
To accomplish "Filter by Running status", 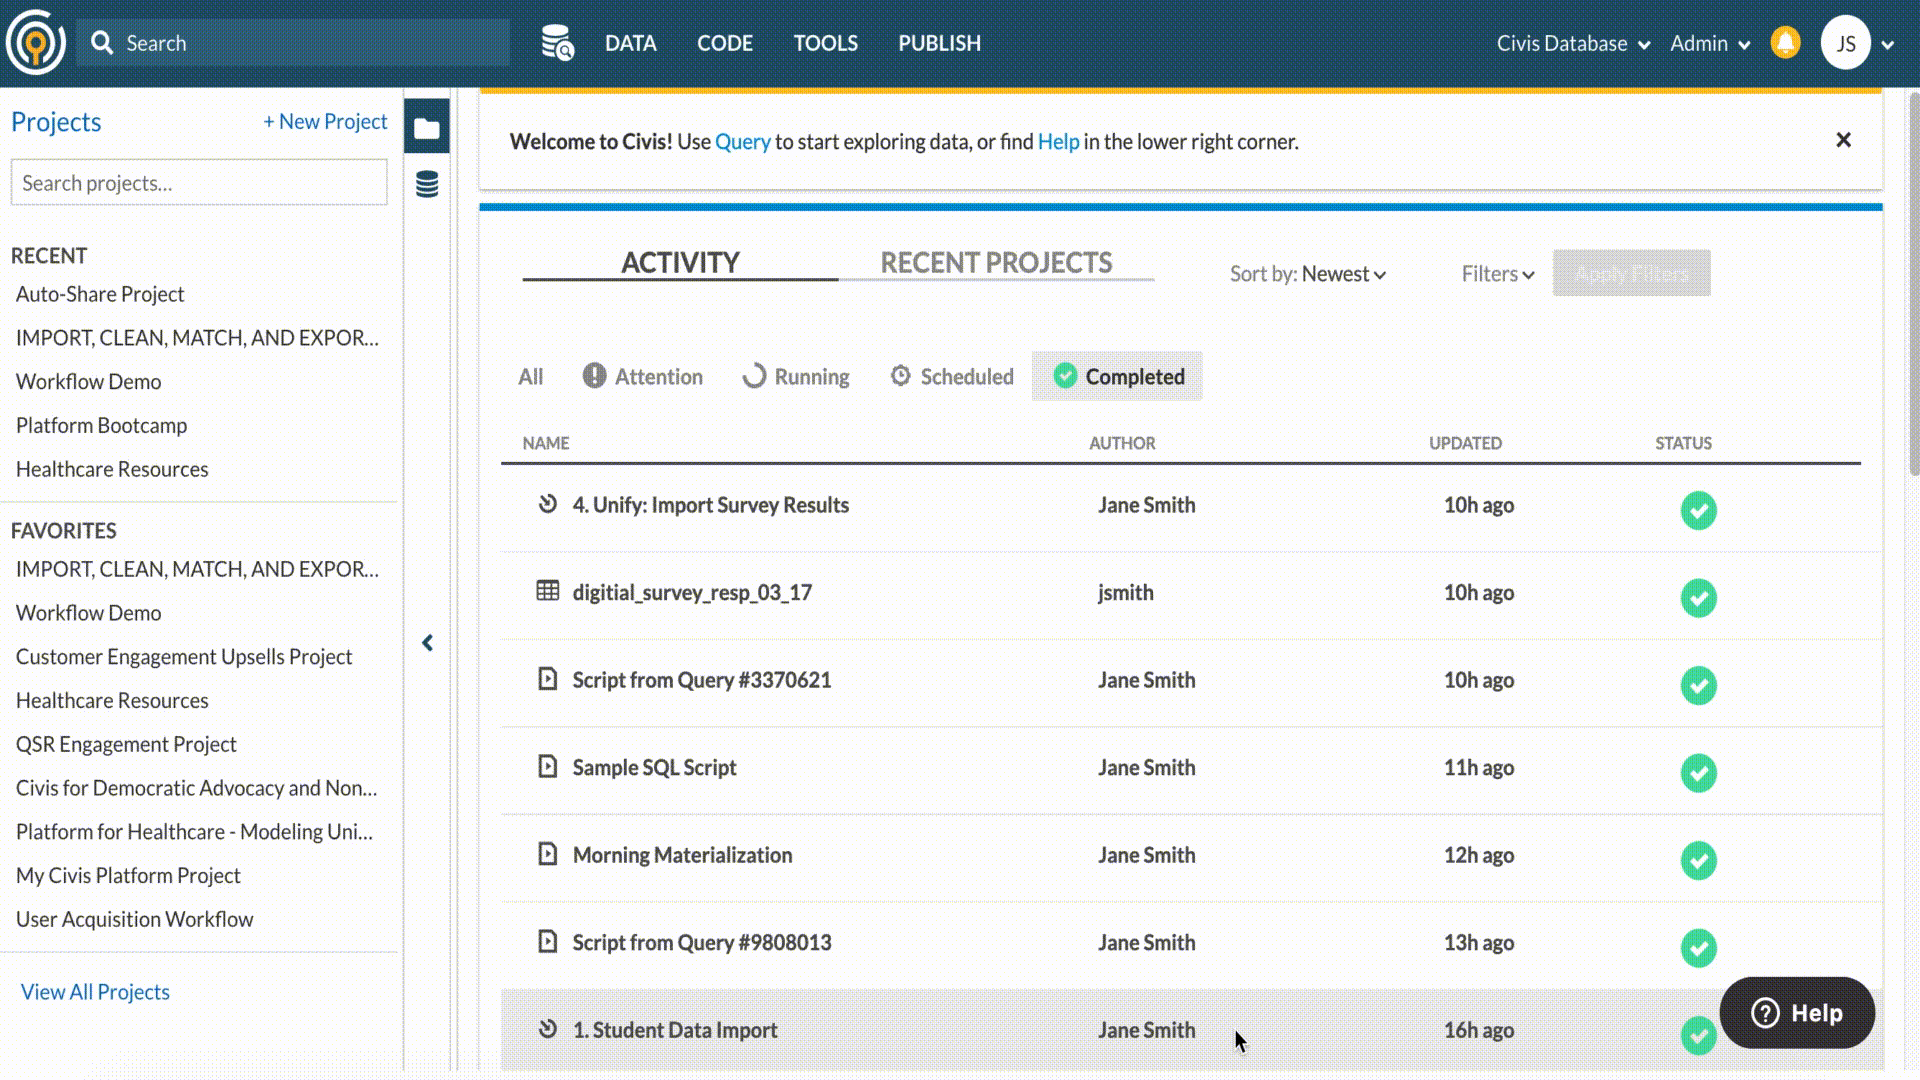I will (x=796, y=376).
